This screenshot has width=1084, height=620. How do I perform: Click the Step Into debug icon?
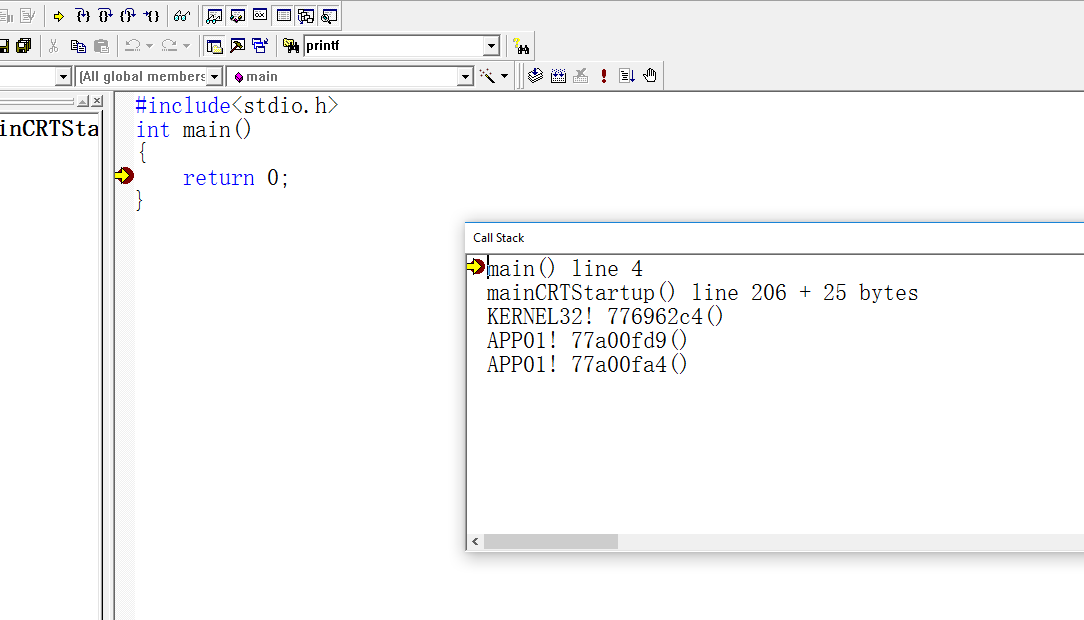83,16
